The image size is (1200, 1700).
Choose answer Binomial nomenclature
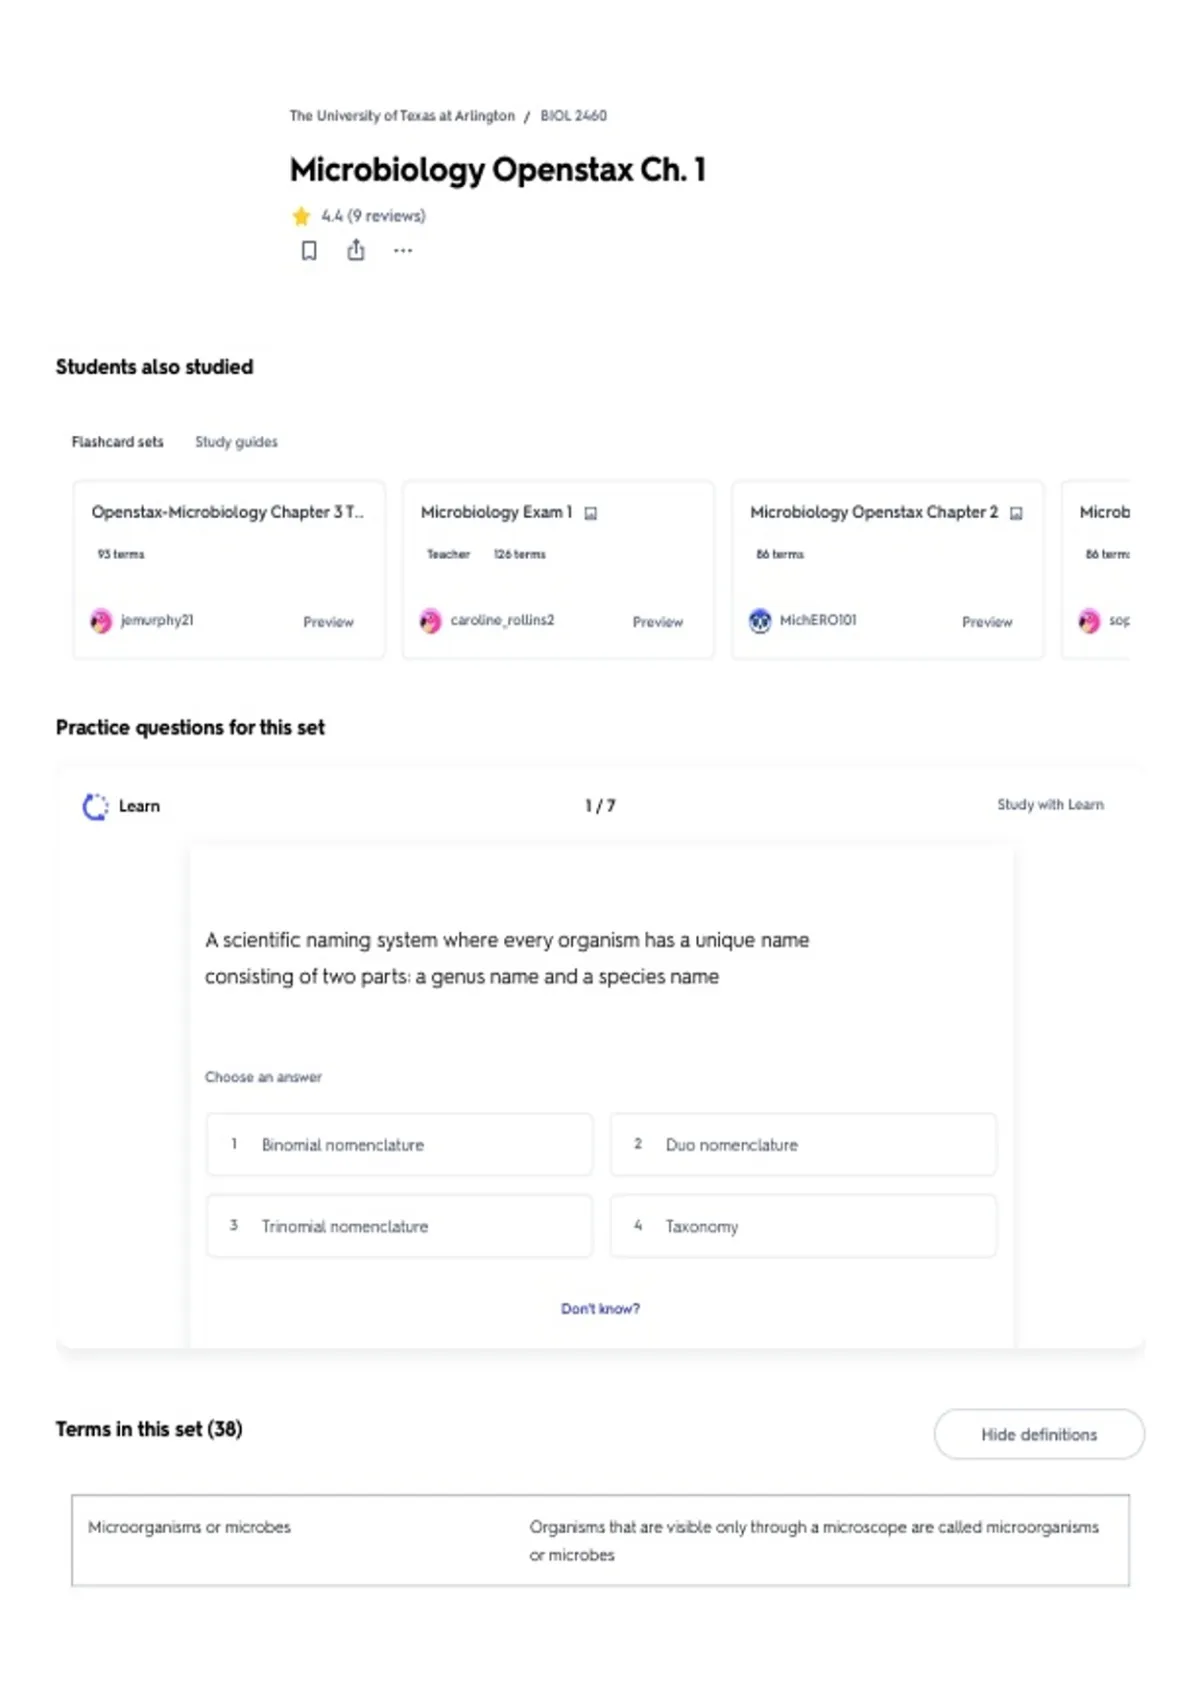click(399, 1144)
